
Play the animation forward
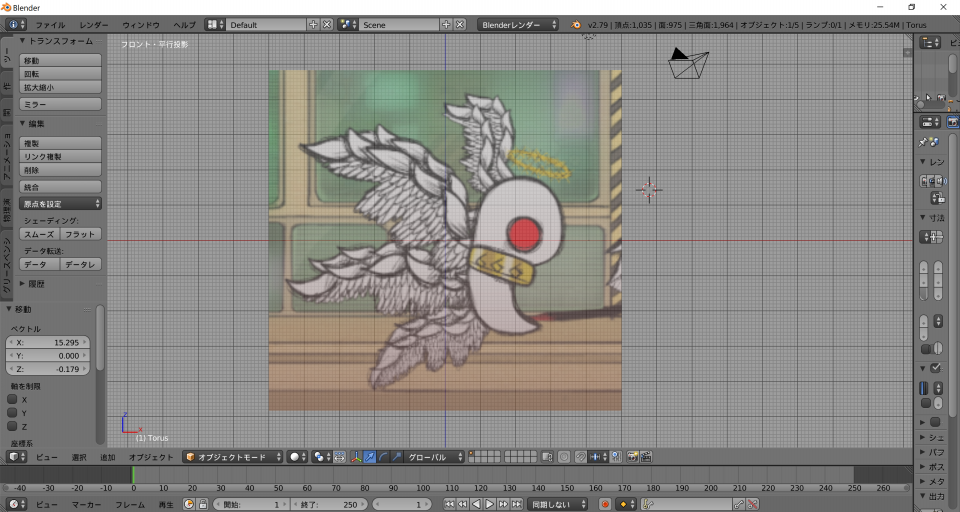tap(490, 504)
